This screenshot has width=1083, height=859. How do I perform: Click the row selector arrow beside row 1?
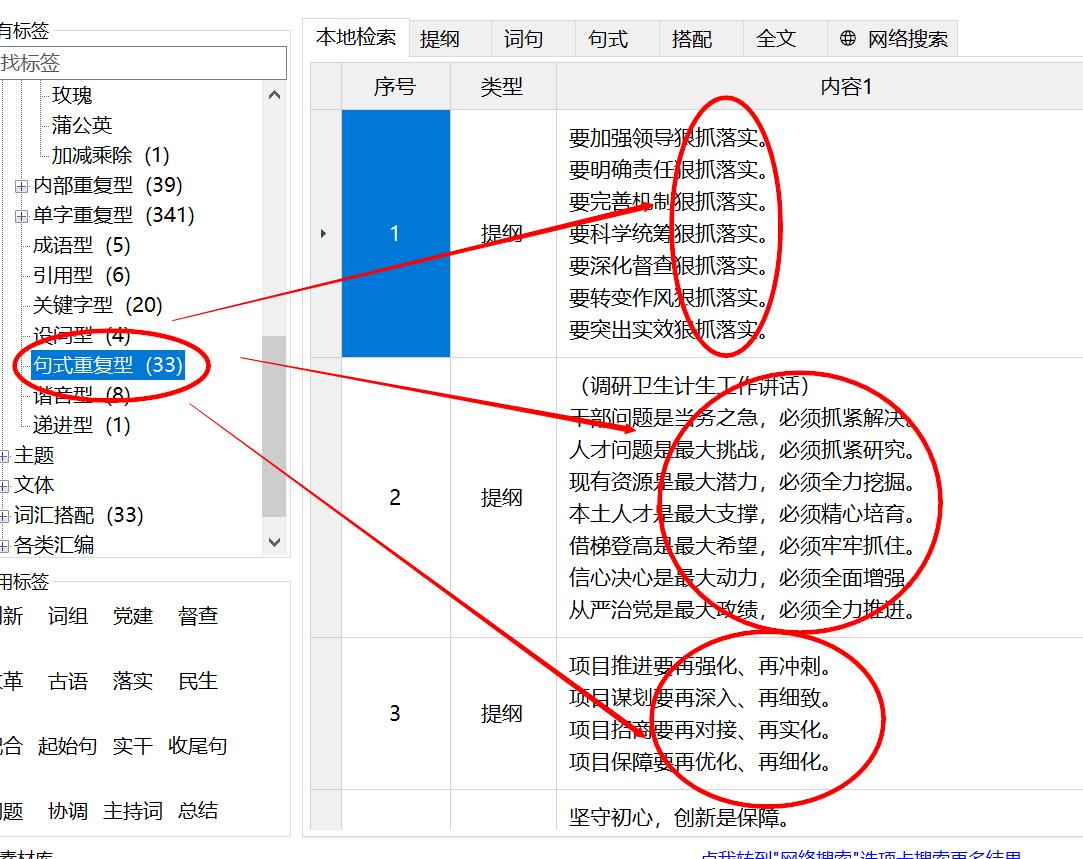click(x=324, y=233)
